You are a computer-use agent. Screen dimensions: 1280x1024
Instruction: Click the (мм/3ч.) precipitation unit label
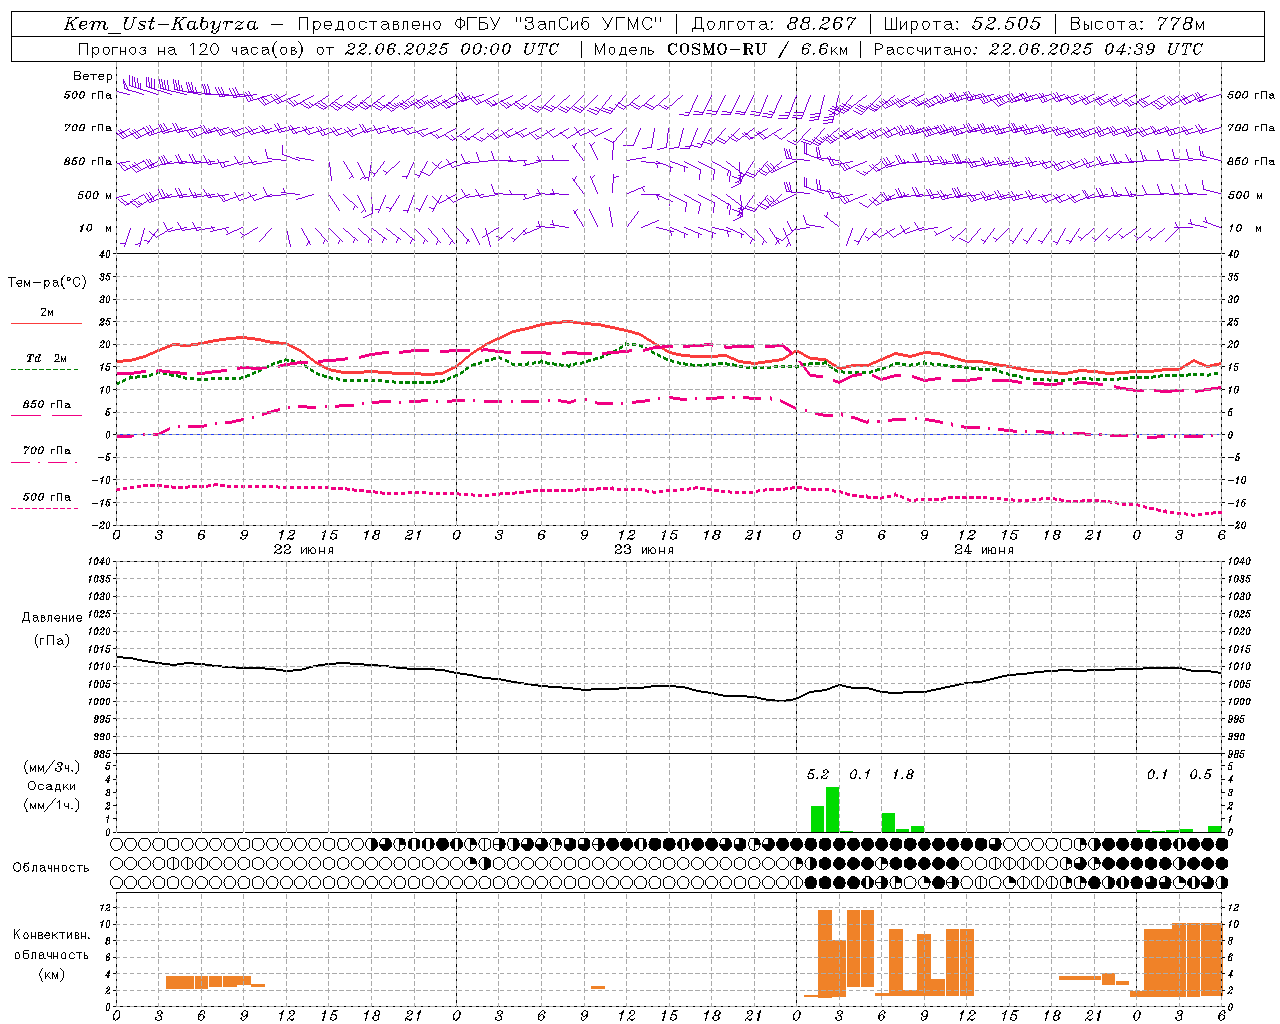tap(52, 768)
